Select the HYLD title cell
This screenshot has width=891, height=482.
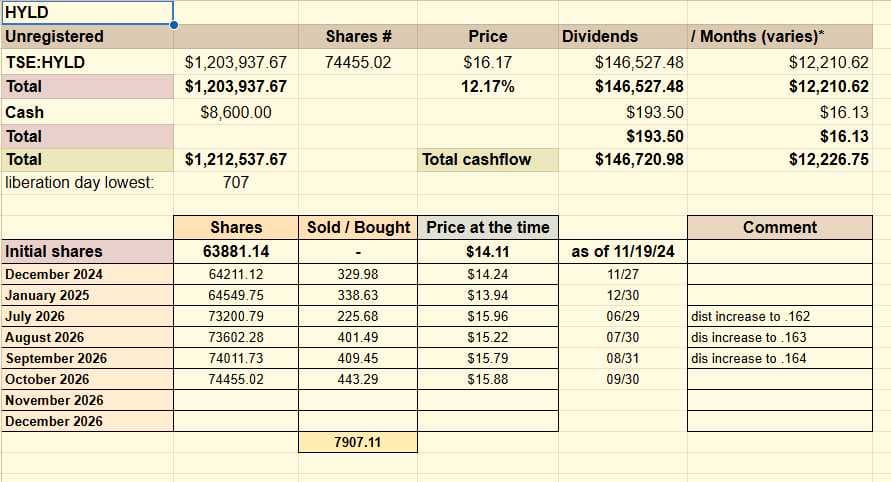tap(88, 13)
